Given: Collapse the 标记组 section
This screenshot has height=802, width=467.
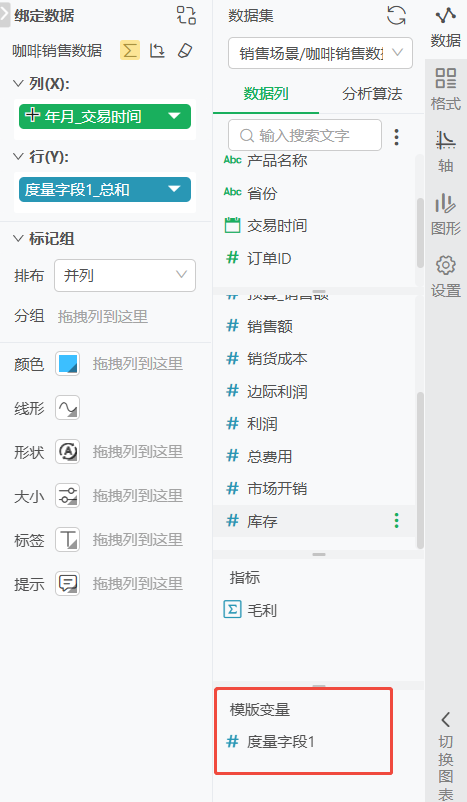Looking at the screenshot, I should click(18, 238).
